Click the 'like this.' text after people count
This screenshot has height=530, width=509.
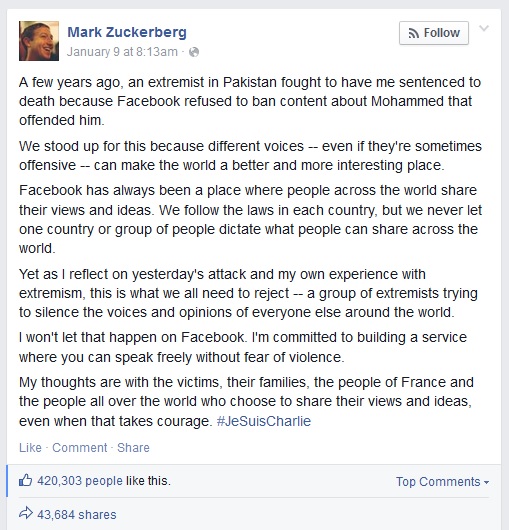[148, 481]
